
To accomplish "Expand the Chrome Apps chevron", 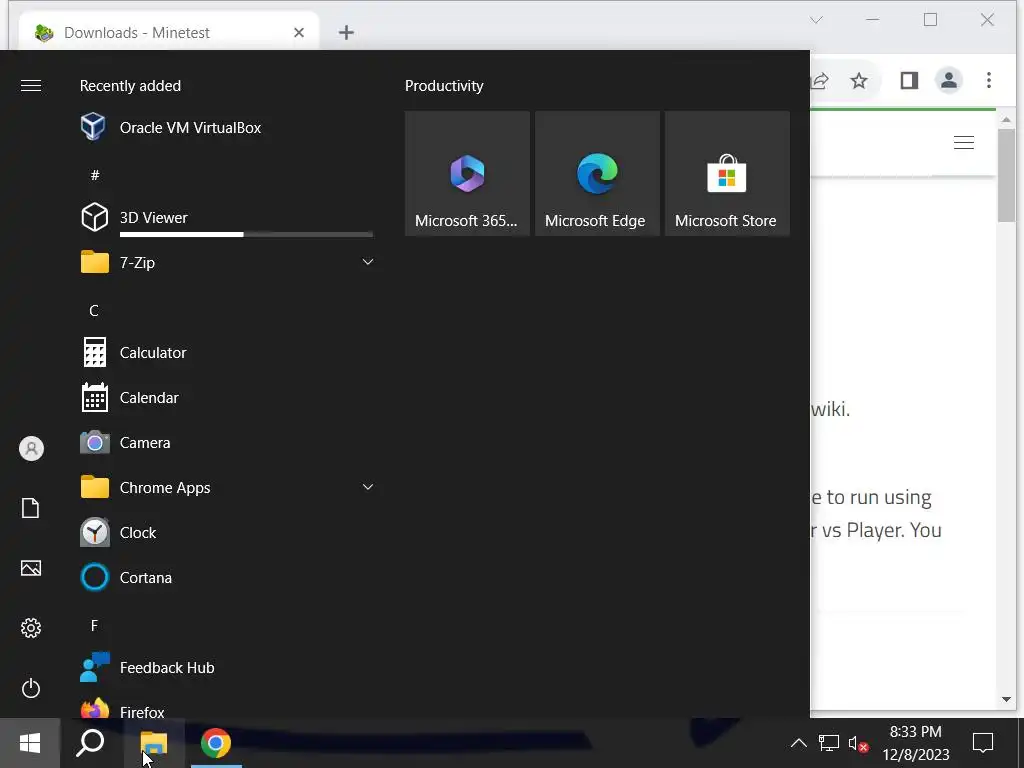I will pyautogui.click(x=368, y=487).
